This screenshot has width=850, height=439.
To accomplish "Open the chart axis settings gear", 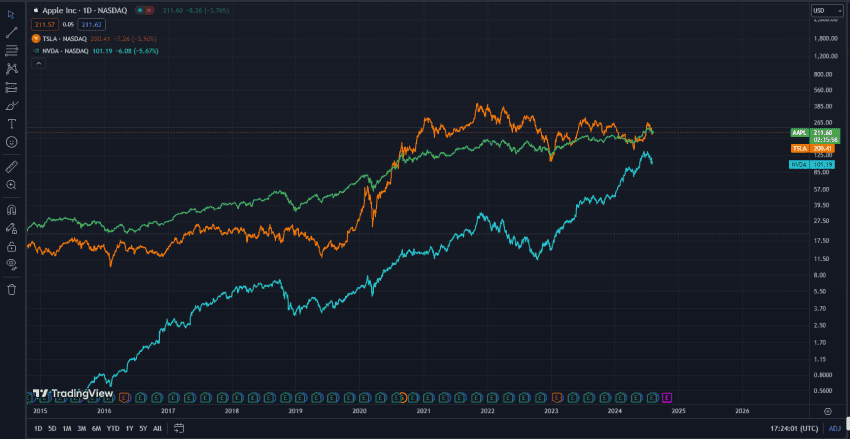I will pos(828,412).
